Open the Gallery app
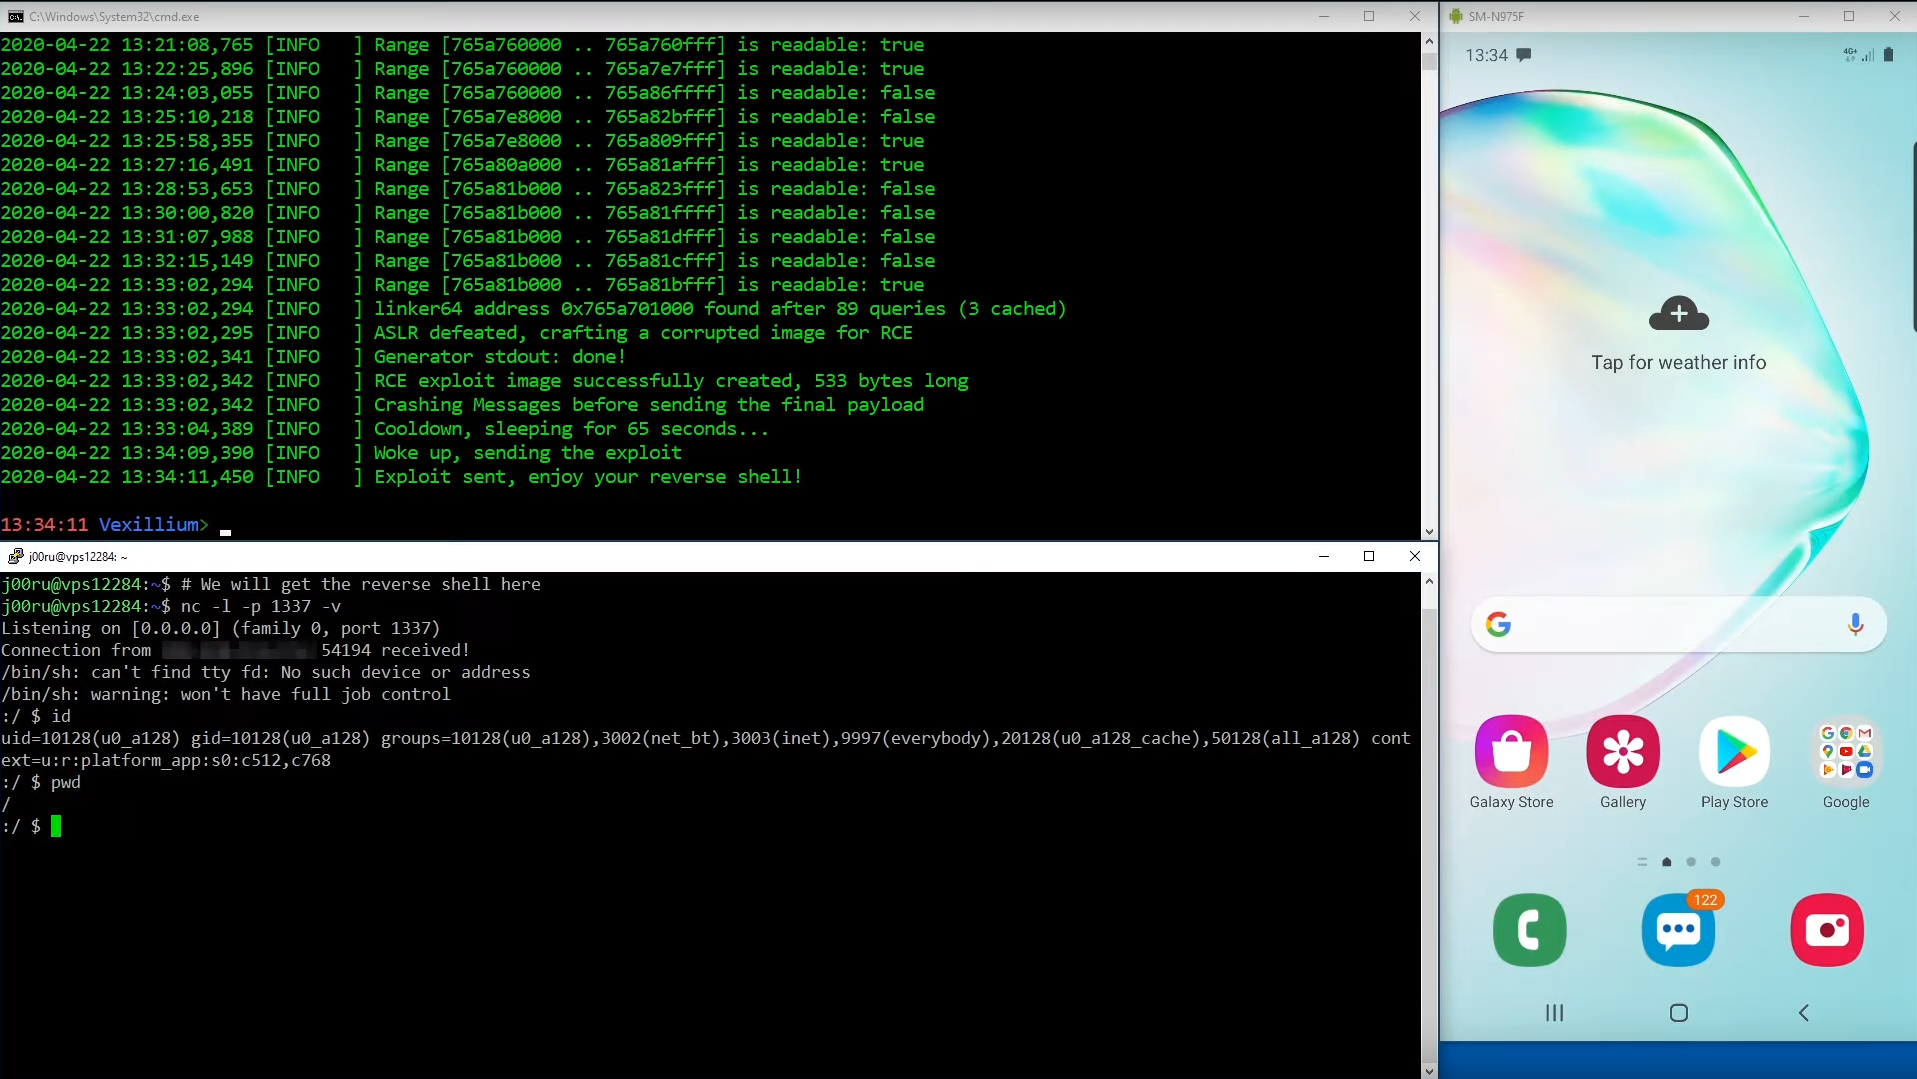This screenshot has height=1079, width=1917. [x=1622, y=751]
